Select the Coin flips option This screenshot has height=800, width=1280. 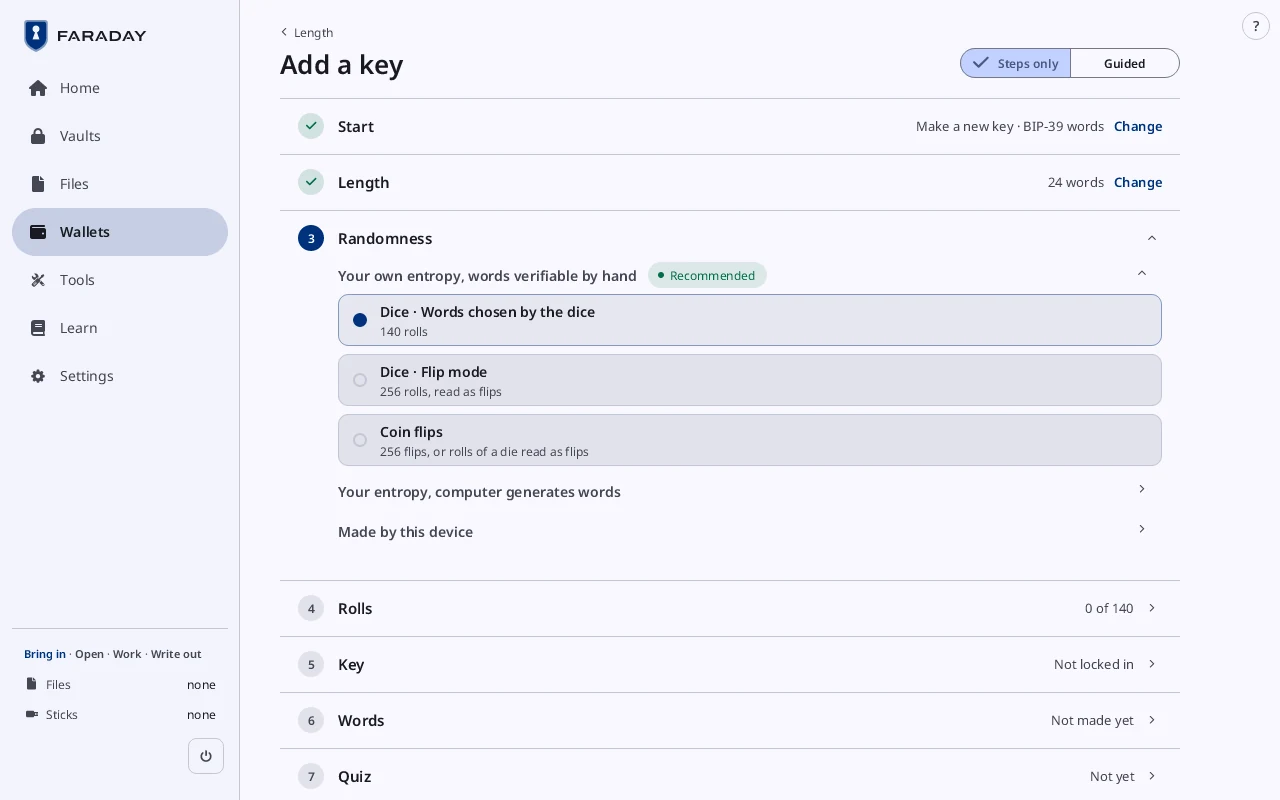pos(750,440)
